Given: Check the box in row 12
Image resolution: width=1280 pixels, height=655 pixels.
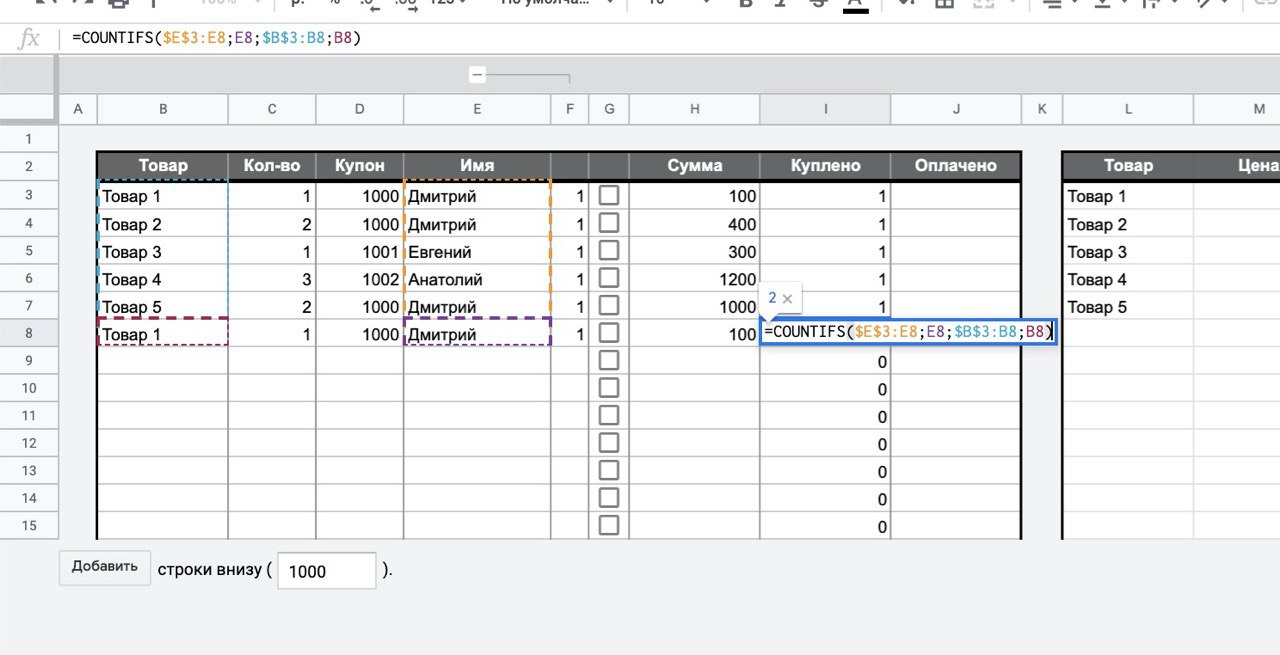Looking at the screenshot, I should tap(608, 443).
